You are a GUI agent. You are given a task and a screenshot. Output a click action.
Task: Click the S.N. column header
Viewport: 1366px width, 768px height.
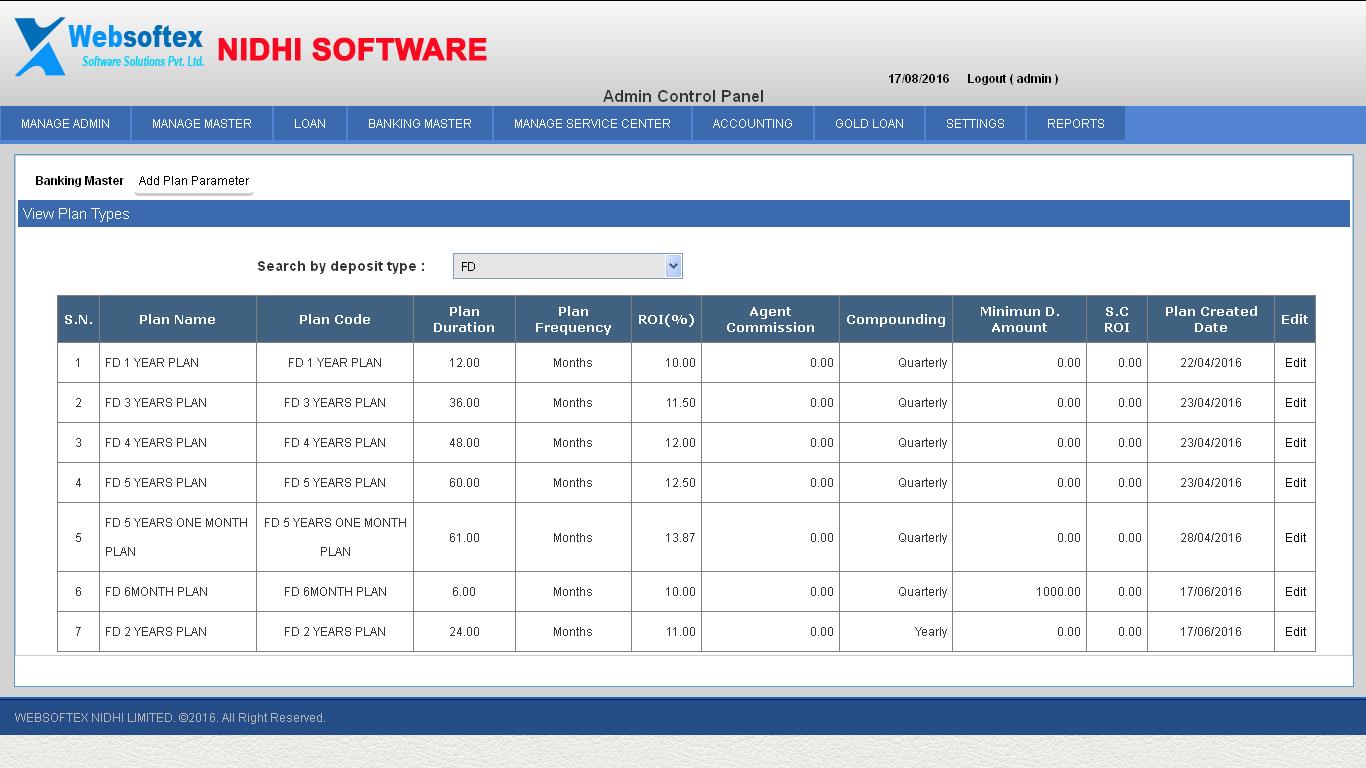[78, 320]
